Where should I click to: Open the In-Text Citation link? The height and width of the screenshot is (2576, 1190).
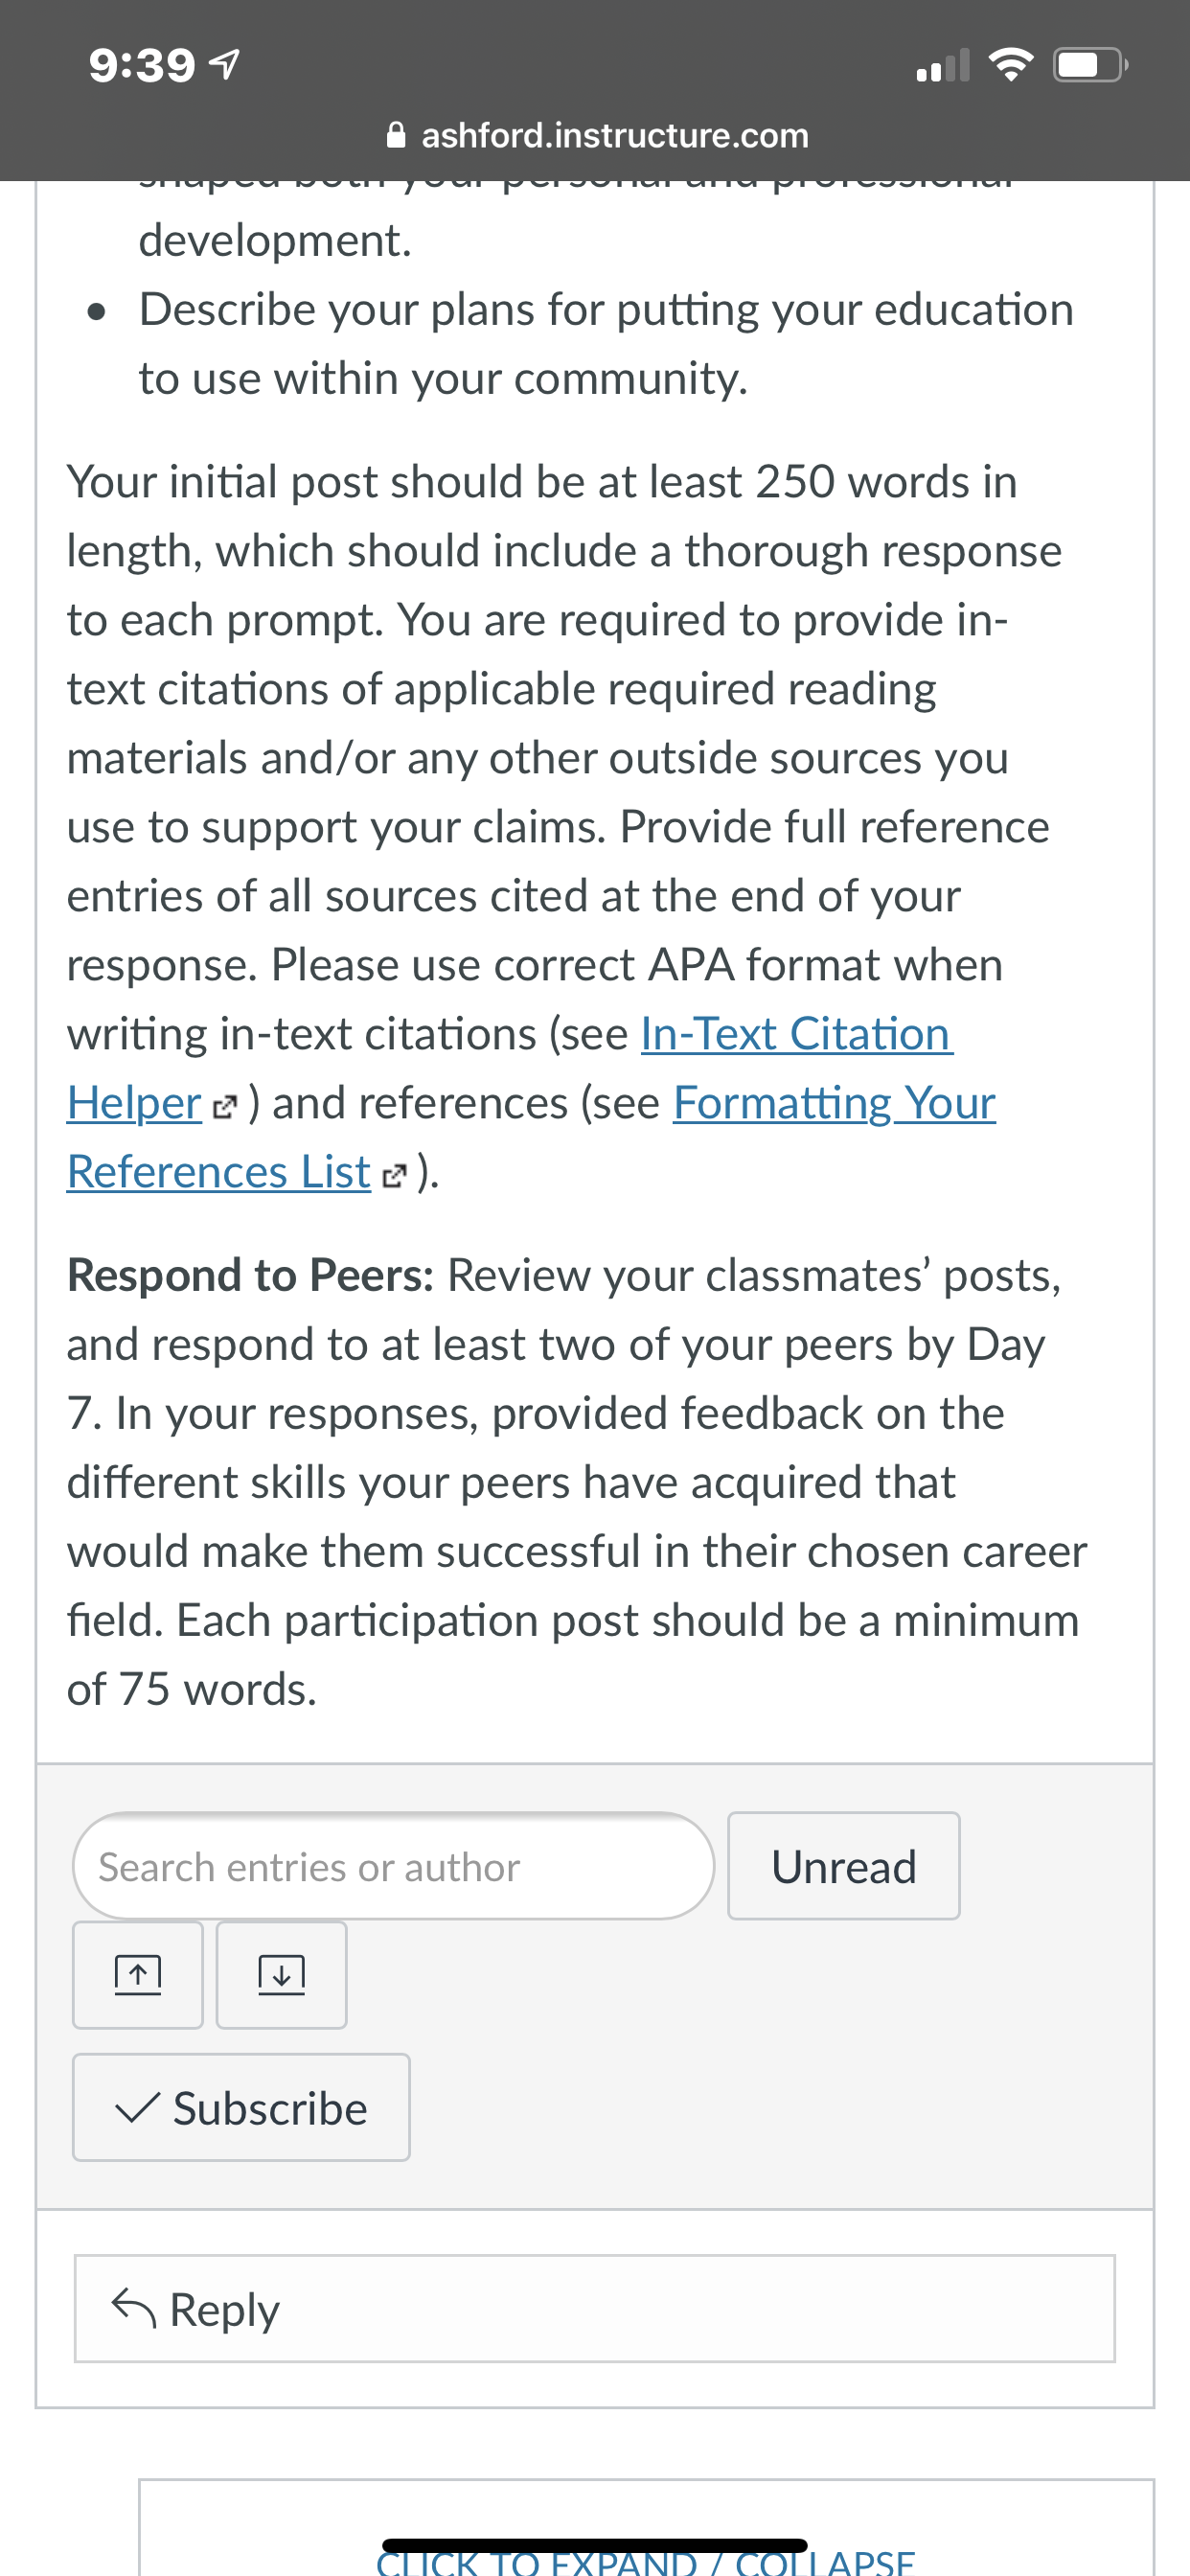[795, 1033]
